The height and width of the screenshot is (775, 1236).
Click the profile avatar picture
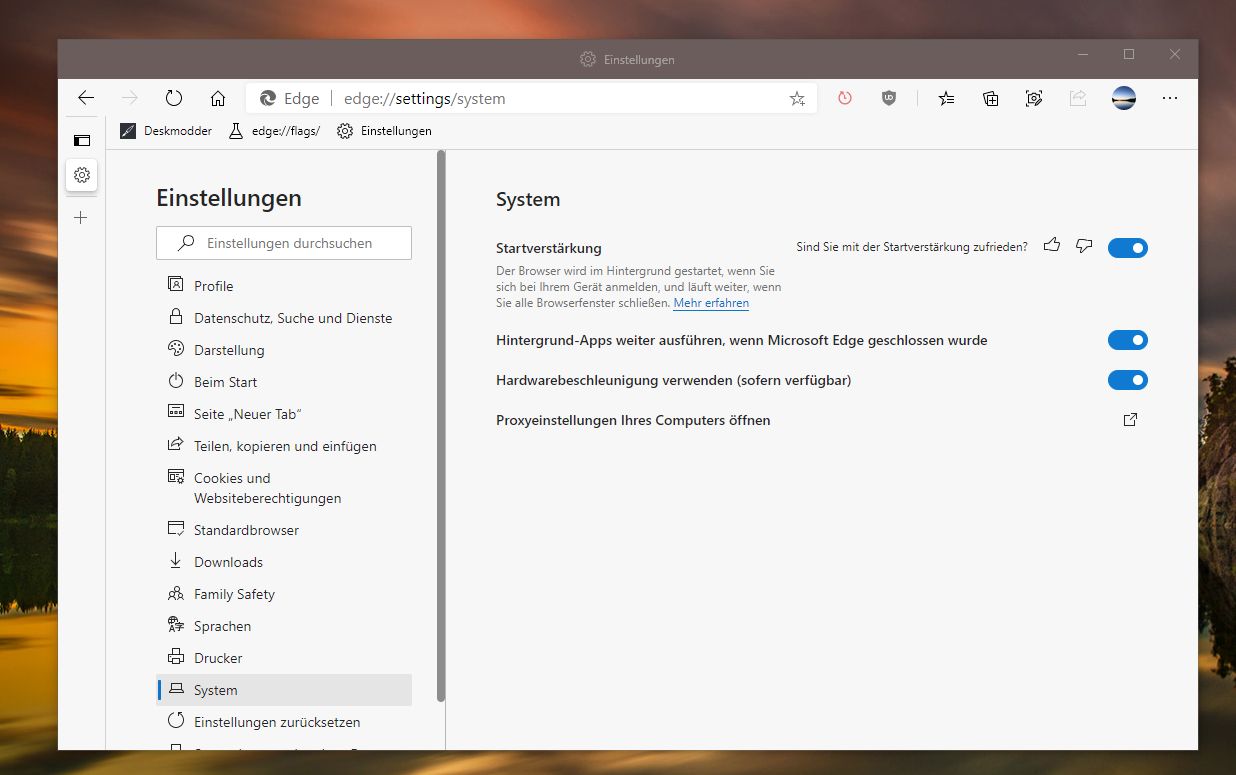pyautogui.click(x=1124, y=98)
